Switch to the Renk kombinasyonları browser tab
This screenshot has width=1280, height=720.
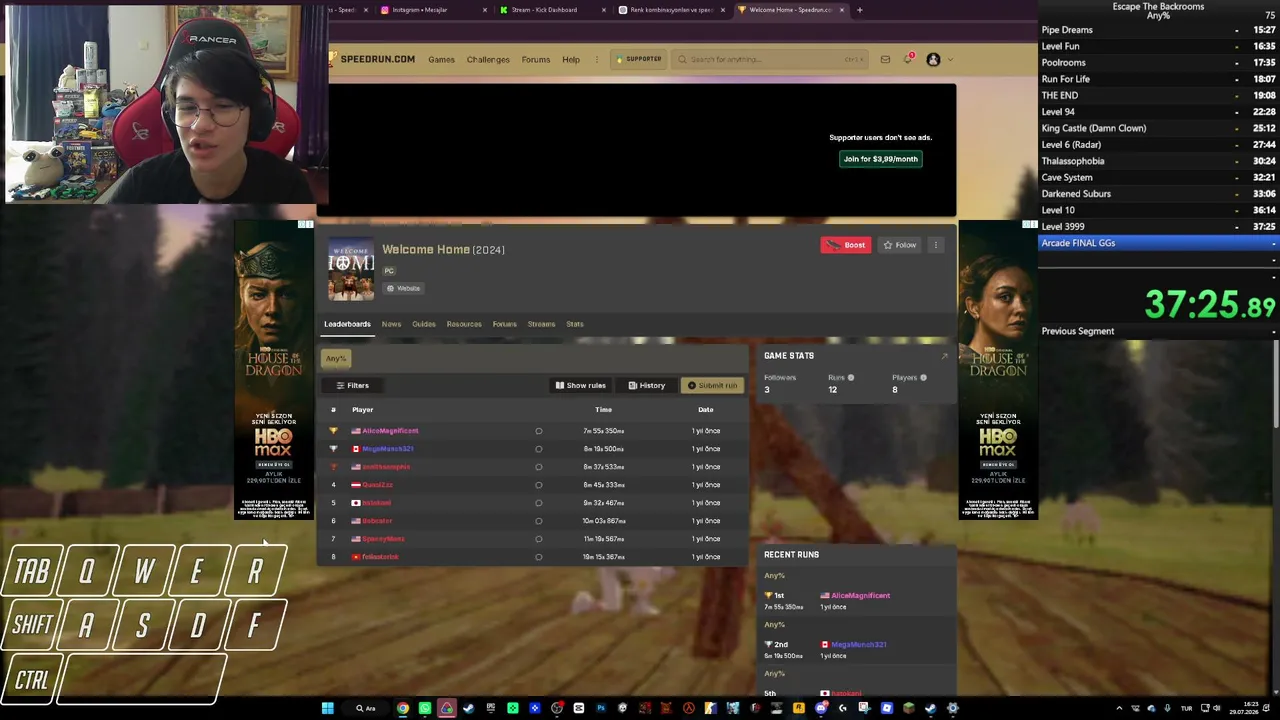(672, 10)
